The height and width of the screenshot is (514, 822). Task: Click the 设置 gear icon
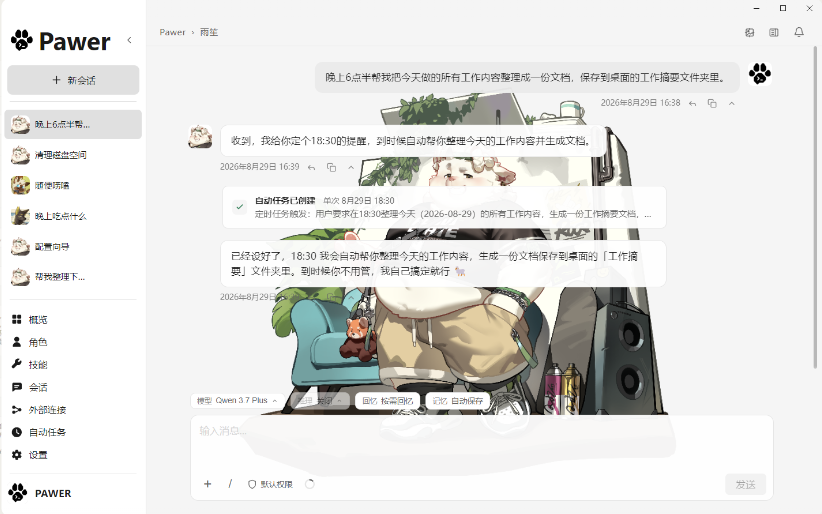click(17, 455)
